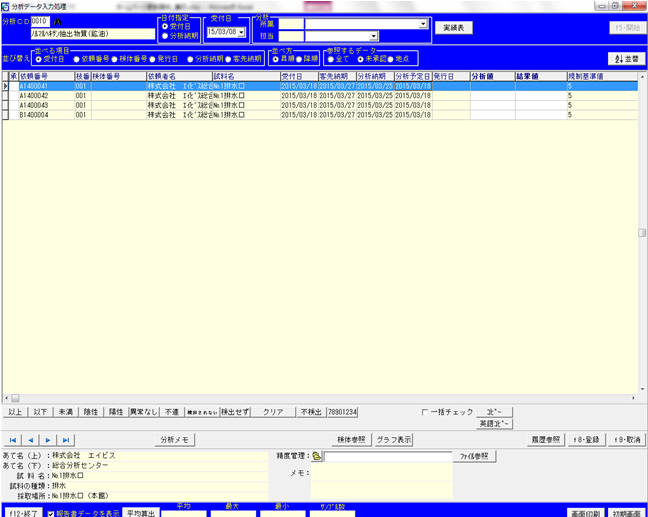This screenshot has height=517, width=648.
Task: Open 履歴参照 history
Action: point(546,440)
